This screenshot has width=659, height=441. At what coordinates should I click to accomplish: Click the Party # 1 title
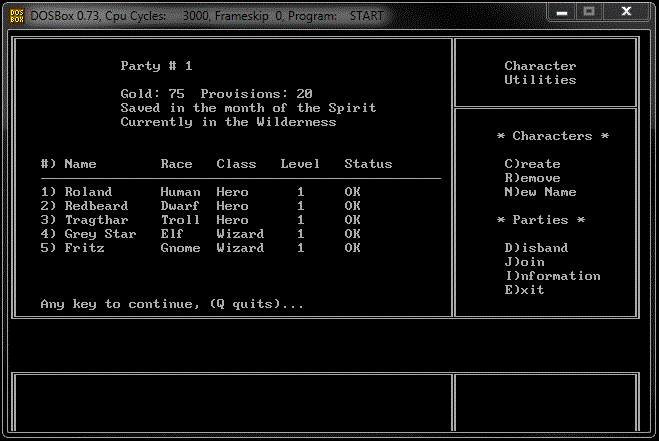[x=156, y=66]
